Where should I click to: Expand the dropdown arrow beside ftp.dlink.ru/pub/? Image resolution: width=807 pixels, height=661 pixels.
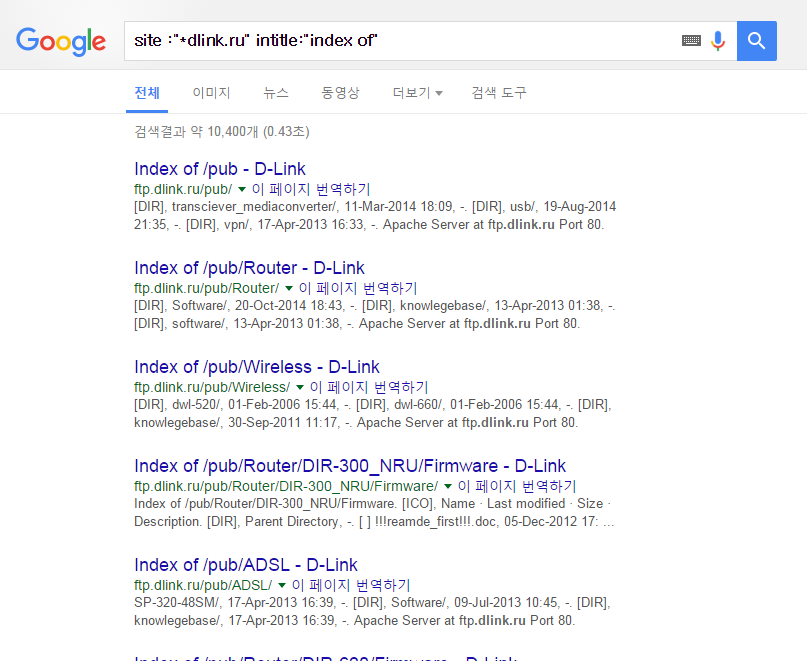[x=242, y=189]
